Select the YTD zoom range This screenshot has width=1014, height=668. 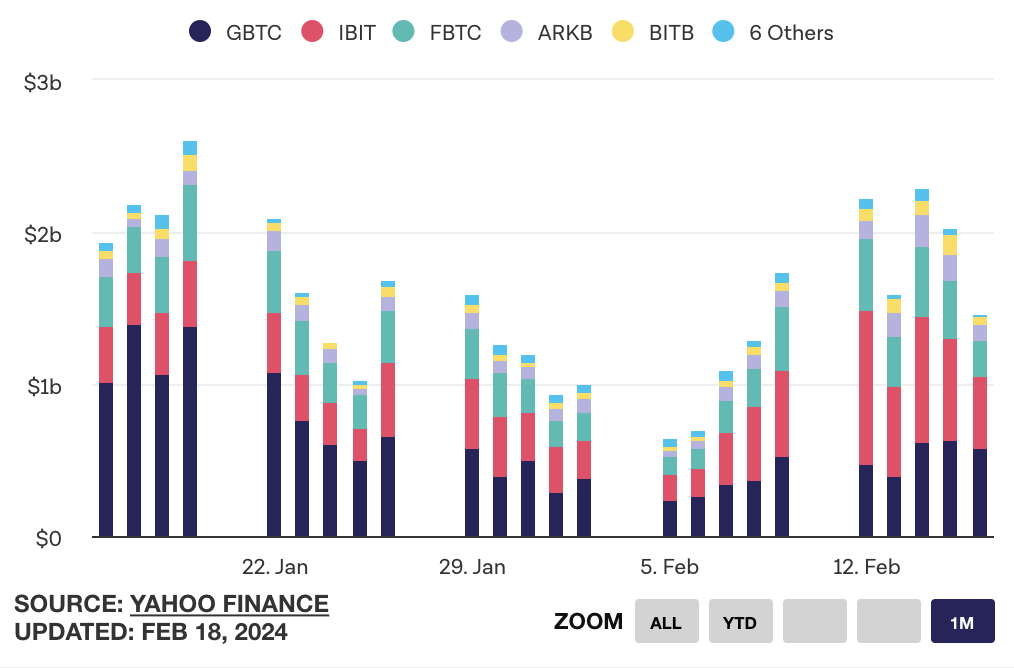(x=740, y=621)
